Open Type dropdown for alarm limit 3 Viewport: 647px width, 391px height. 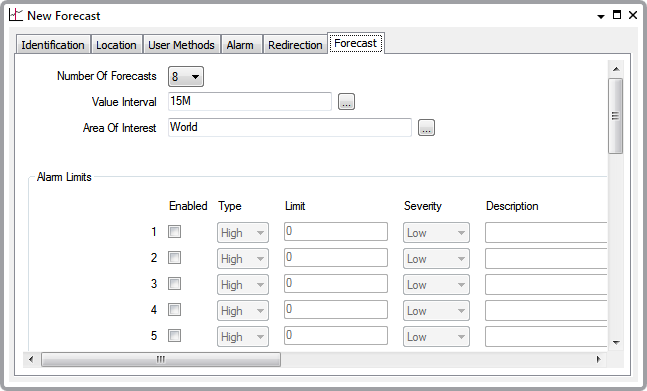point(243,285)
